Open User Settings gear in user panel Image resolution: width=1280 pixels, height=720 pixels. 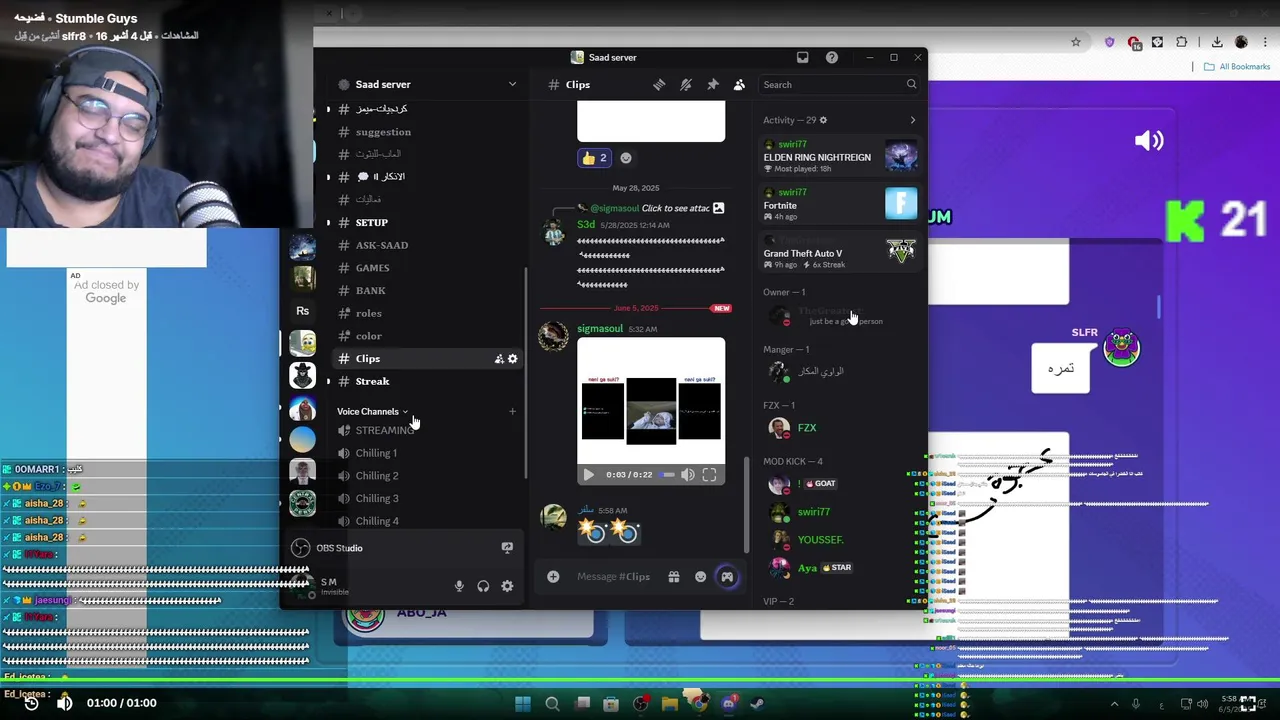[507, 586]
